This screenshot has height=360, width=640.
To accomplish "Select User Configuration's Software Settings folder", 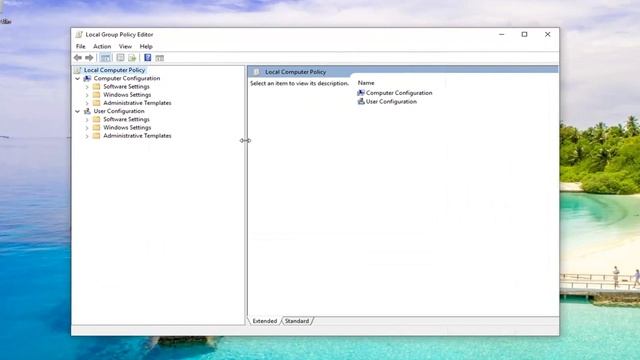I will pos(126,120).
